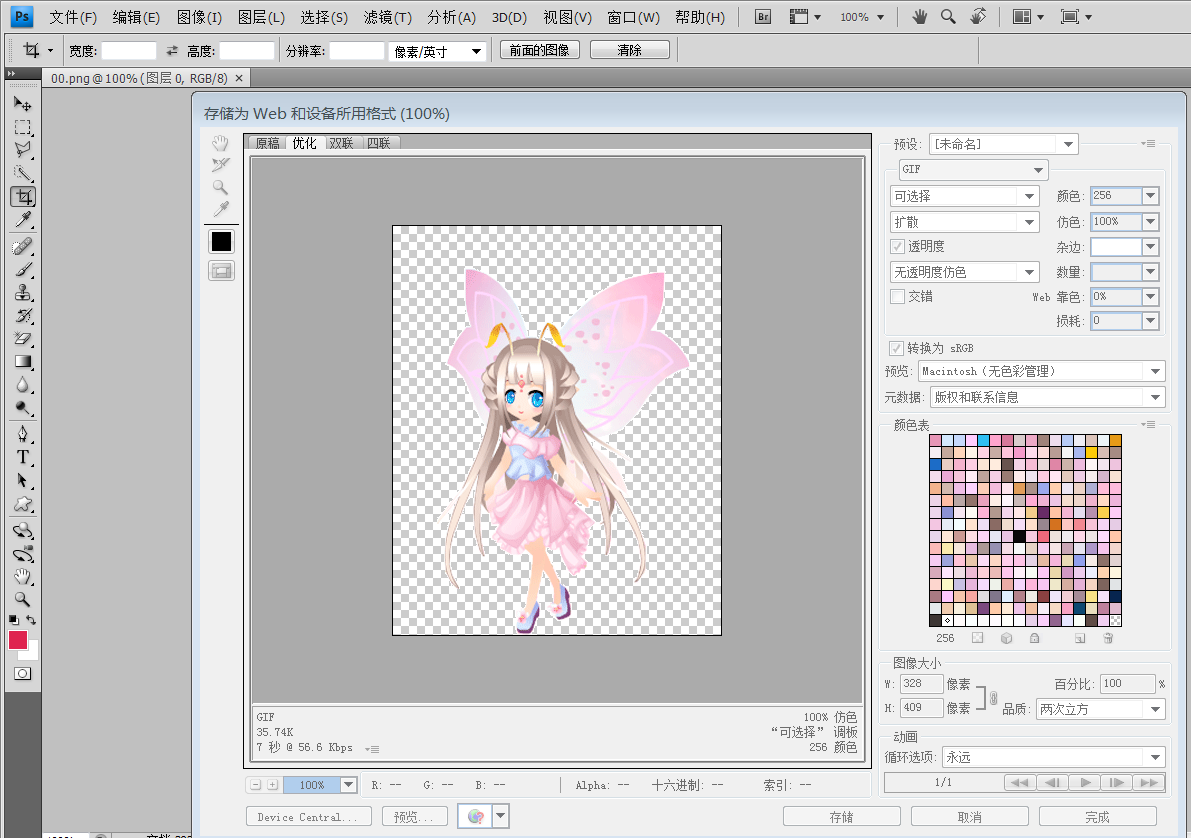Select the Type tool
This screenshot has width=1191, height=838.
[23, 457]
